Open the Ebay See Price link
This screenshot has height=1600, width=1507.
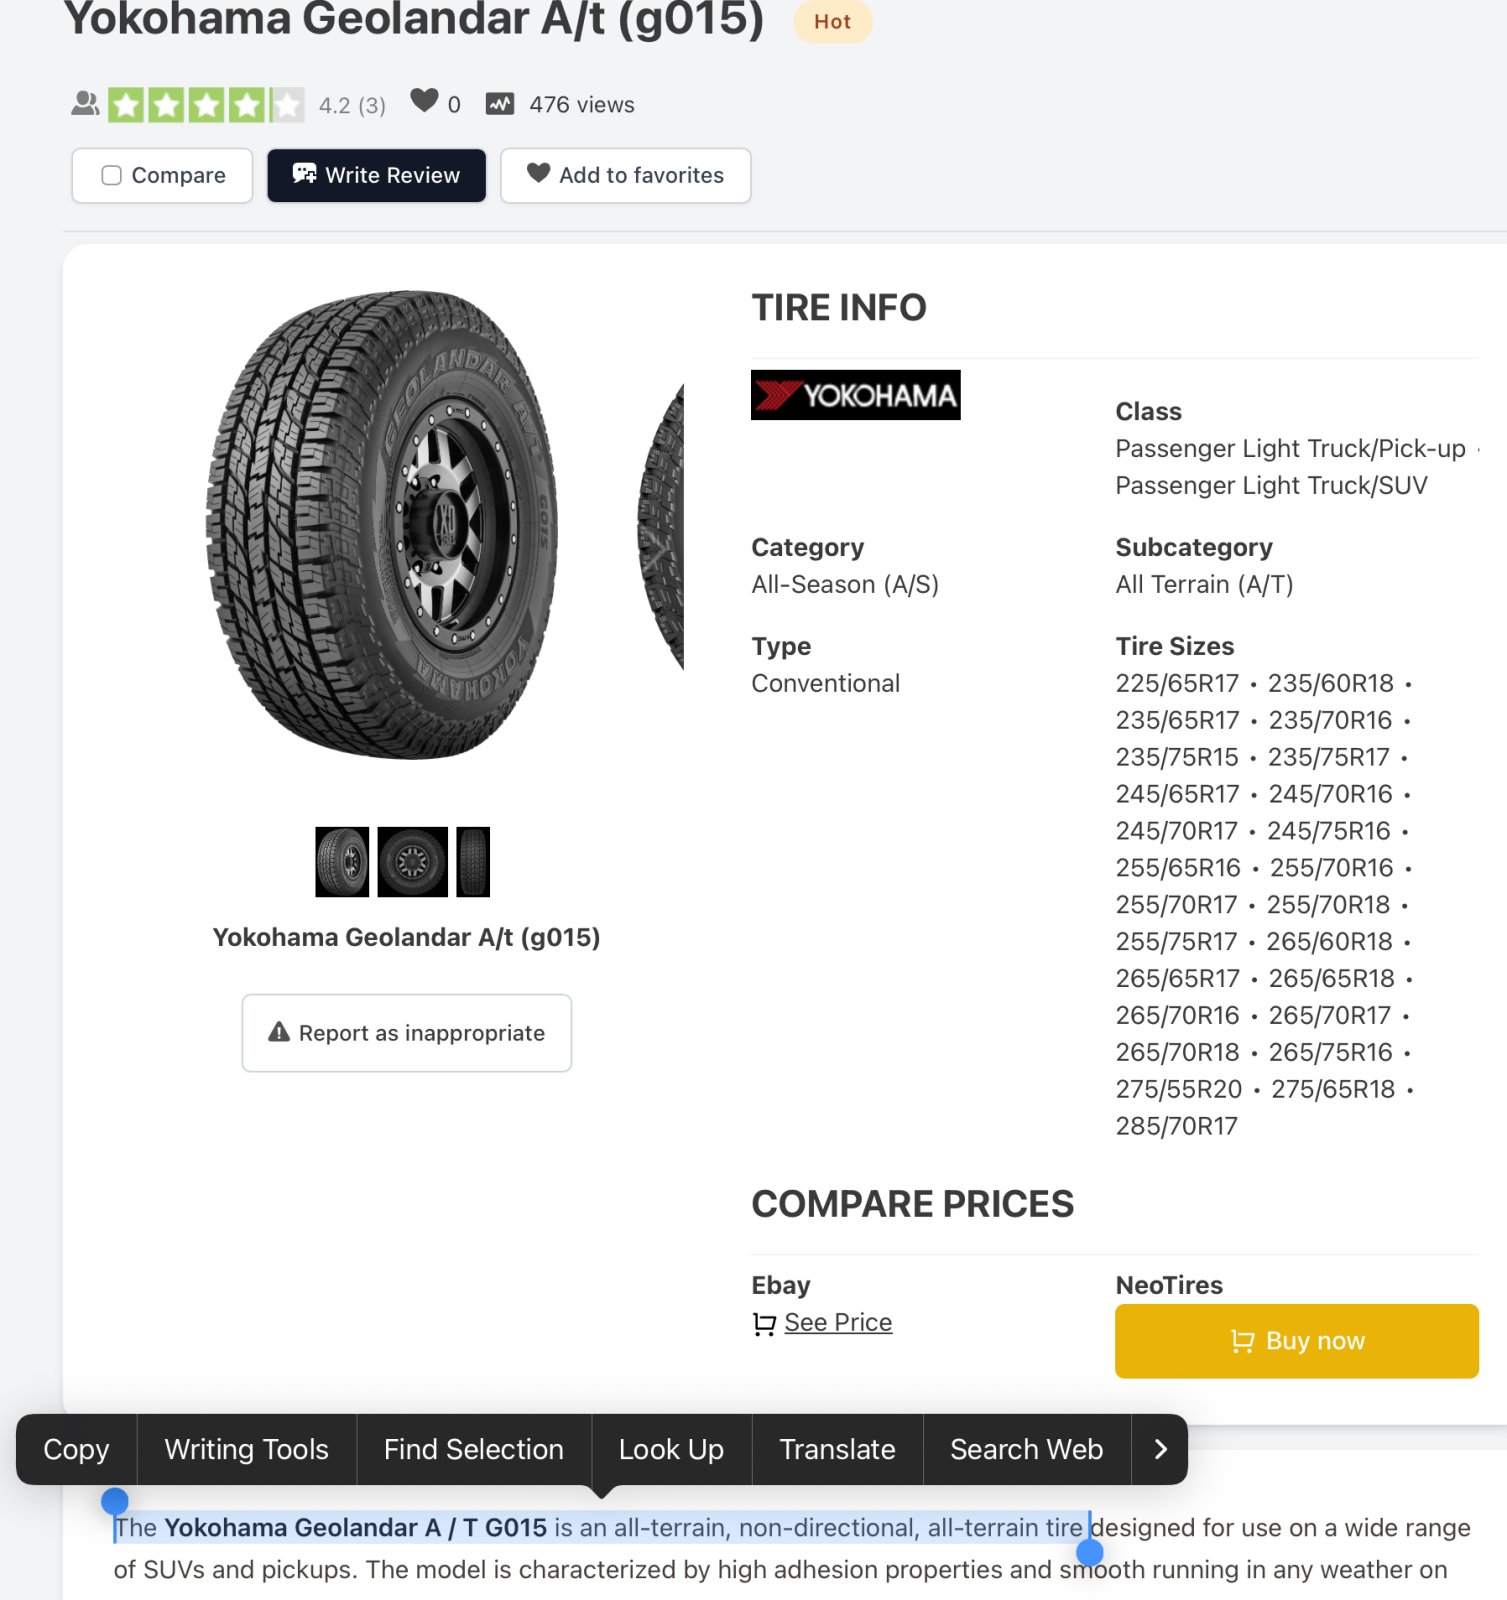click(x=838, y=1322)
